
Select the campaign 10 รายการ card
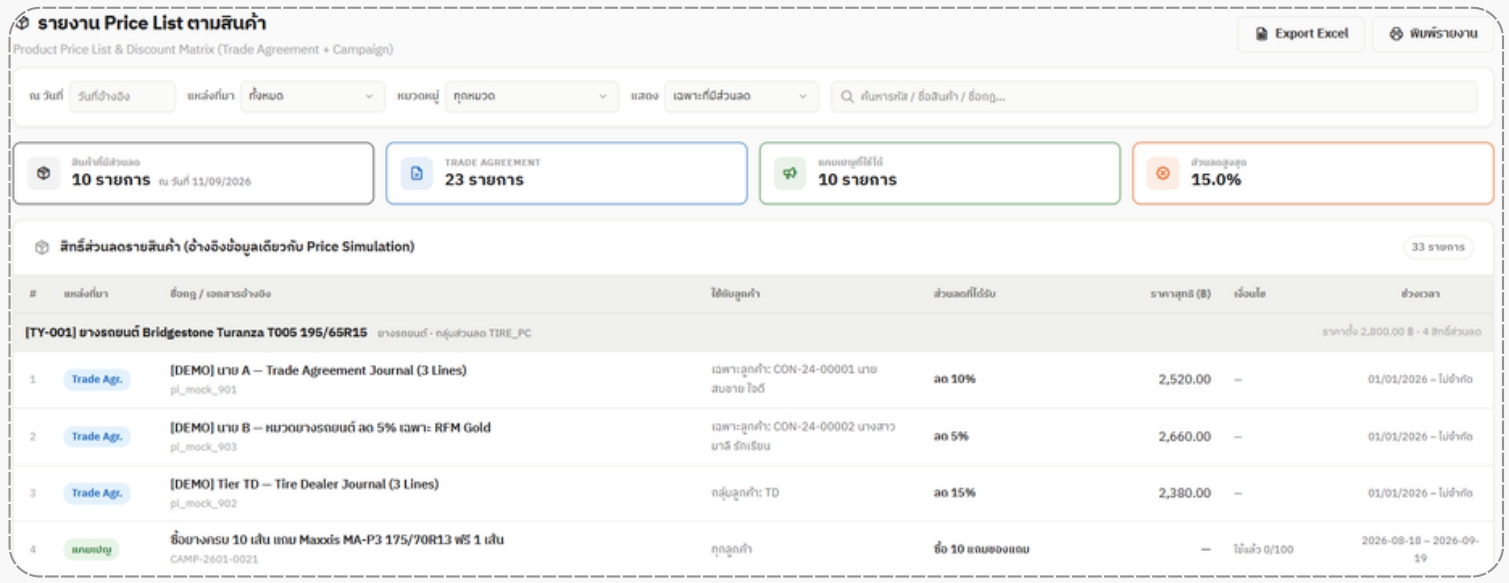(x=939, y=173)
